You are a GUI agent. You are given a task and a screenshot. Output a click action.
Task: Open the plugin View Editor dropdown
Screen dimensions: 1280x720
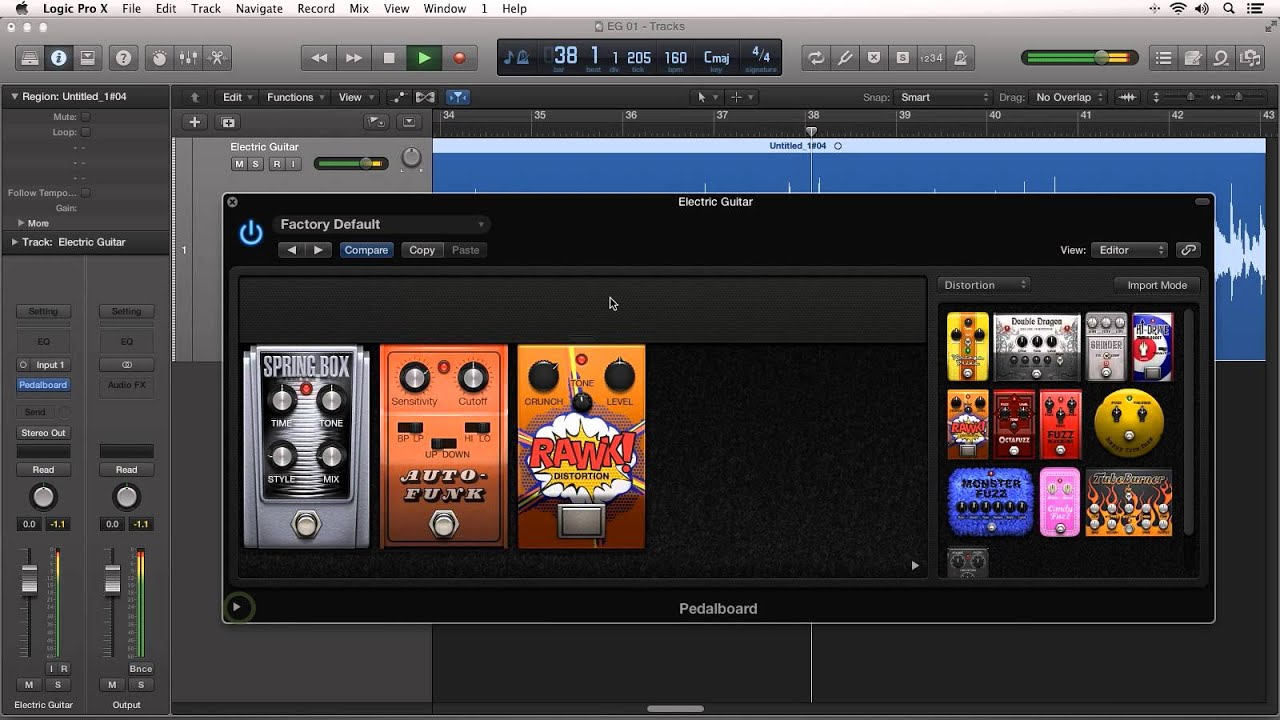click(1129, 250)
